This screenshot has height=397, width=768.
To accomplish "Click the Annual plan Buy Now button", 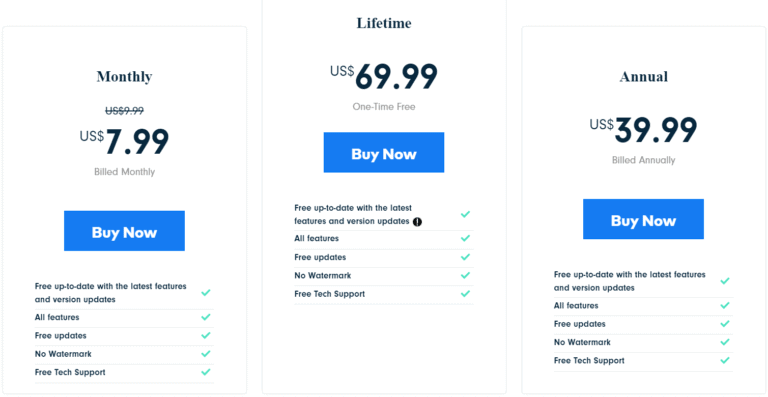I will click(643, 219).
